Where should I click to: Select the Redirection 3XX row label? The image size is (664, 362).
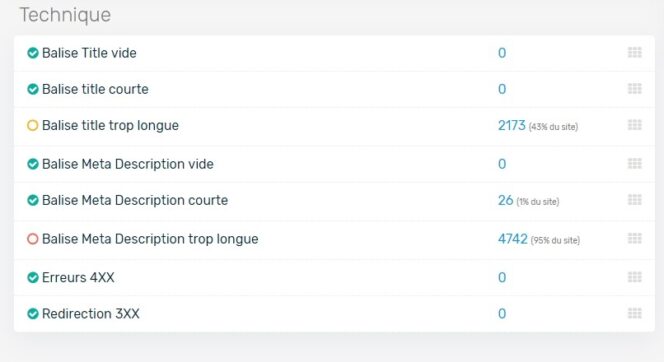point(91,314)
